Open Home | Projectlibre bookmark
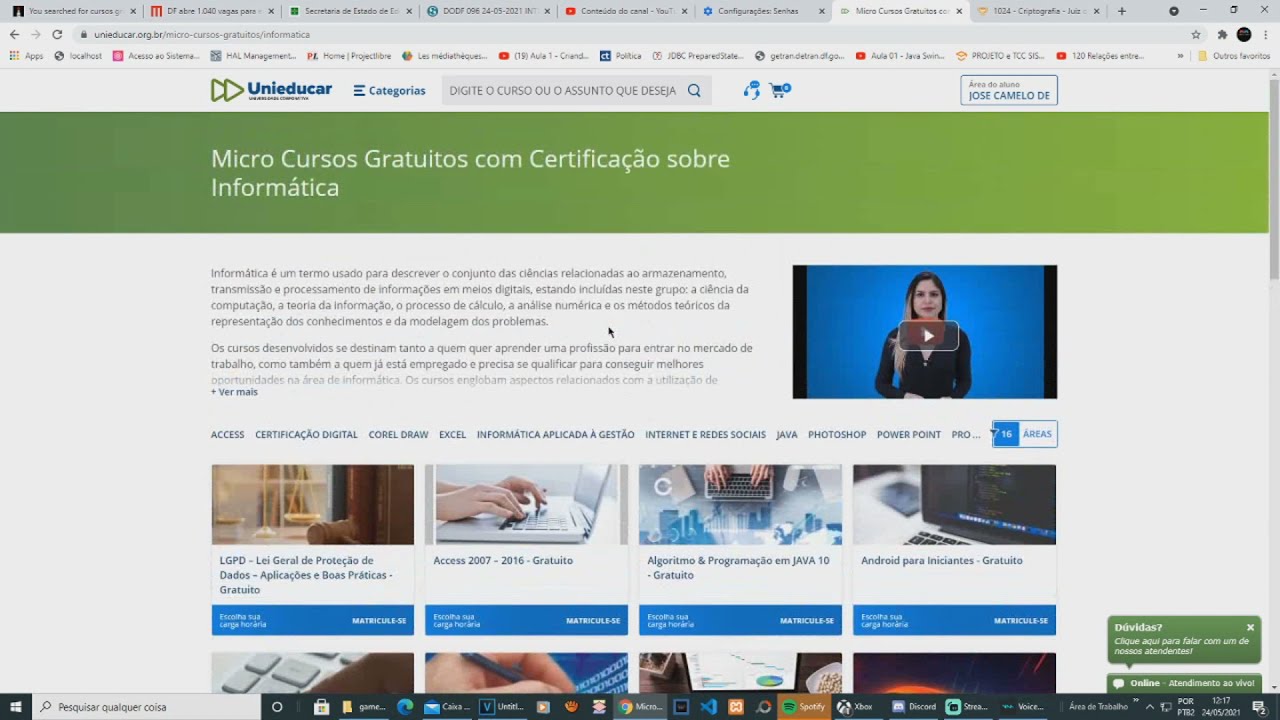Screen dimensions: 1280x720 click(x=349, y=56)
